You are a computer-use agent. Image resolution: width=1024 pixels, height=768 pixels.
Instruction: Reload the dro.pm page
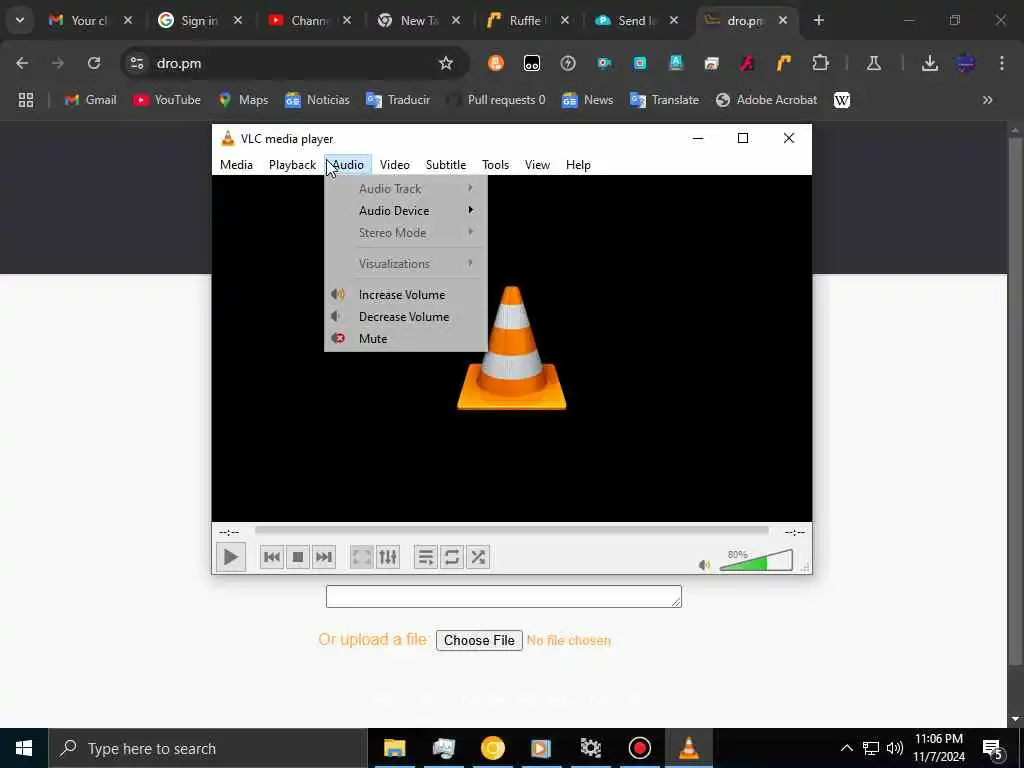(x=94, y=63)
